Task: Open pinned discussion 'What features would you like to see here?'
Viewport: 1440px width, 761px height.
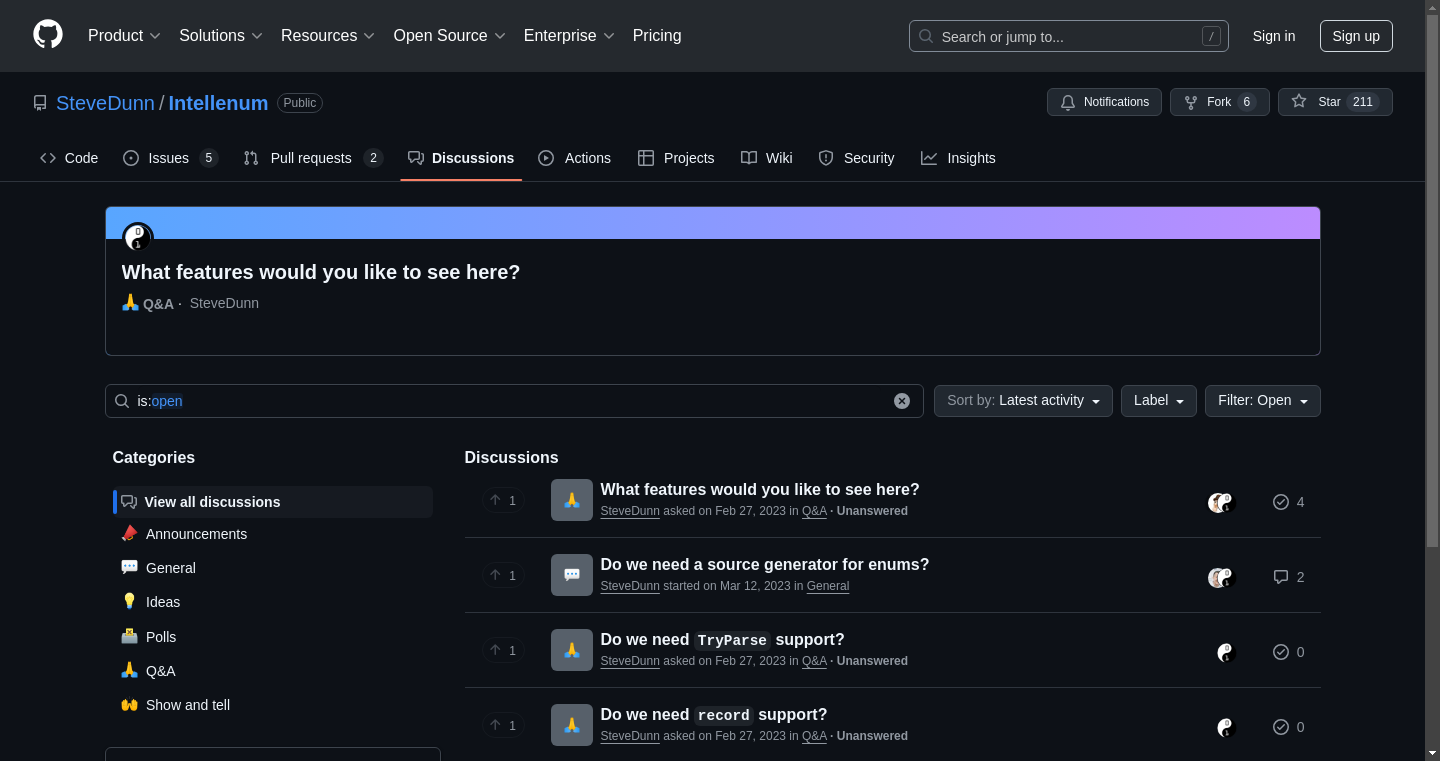Action: pos(321,272)
